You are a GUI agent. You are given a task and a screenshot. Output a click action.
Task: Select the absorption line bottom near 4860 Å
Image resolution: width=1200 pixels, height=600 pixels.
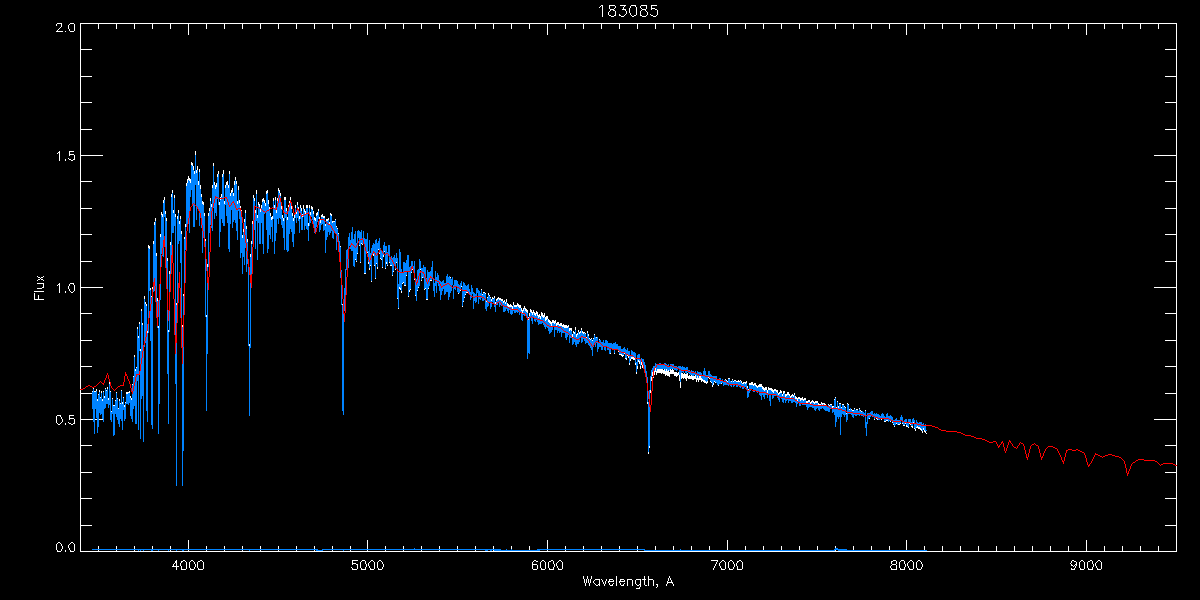[x=343, y=410]
